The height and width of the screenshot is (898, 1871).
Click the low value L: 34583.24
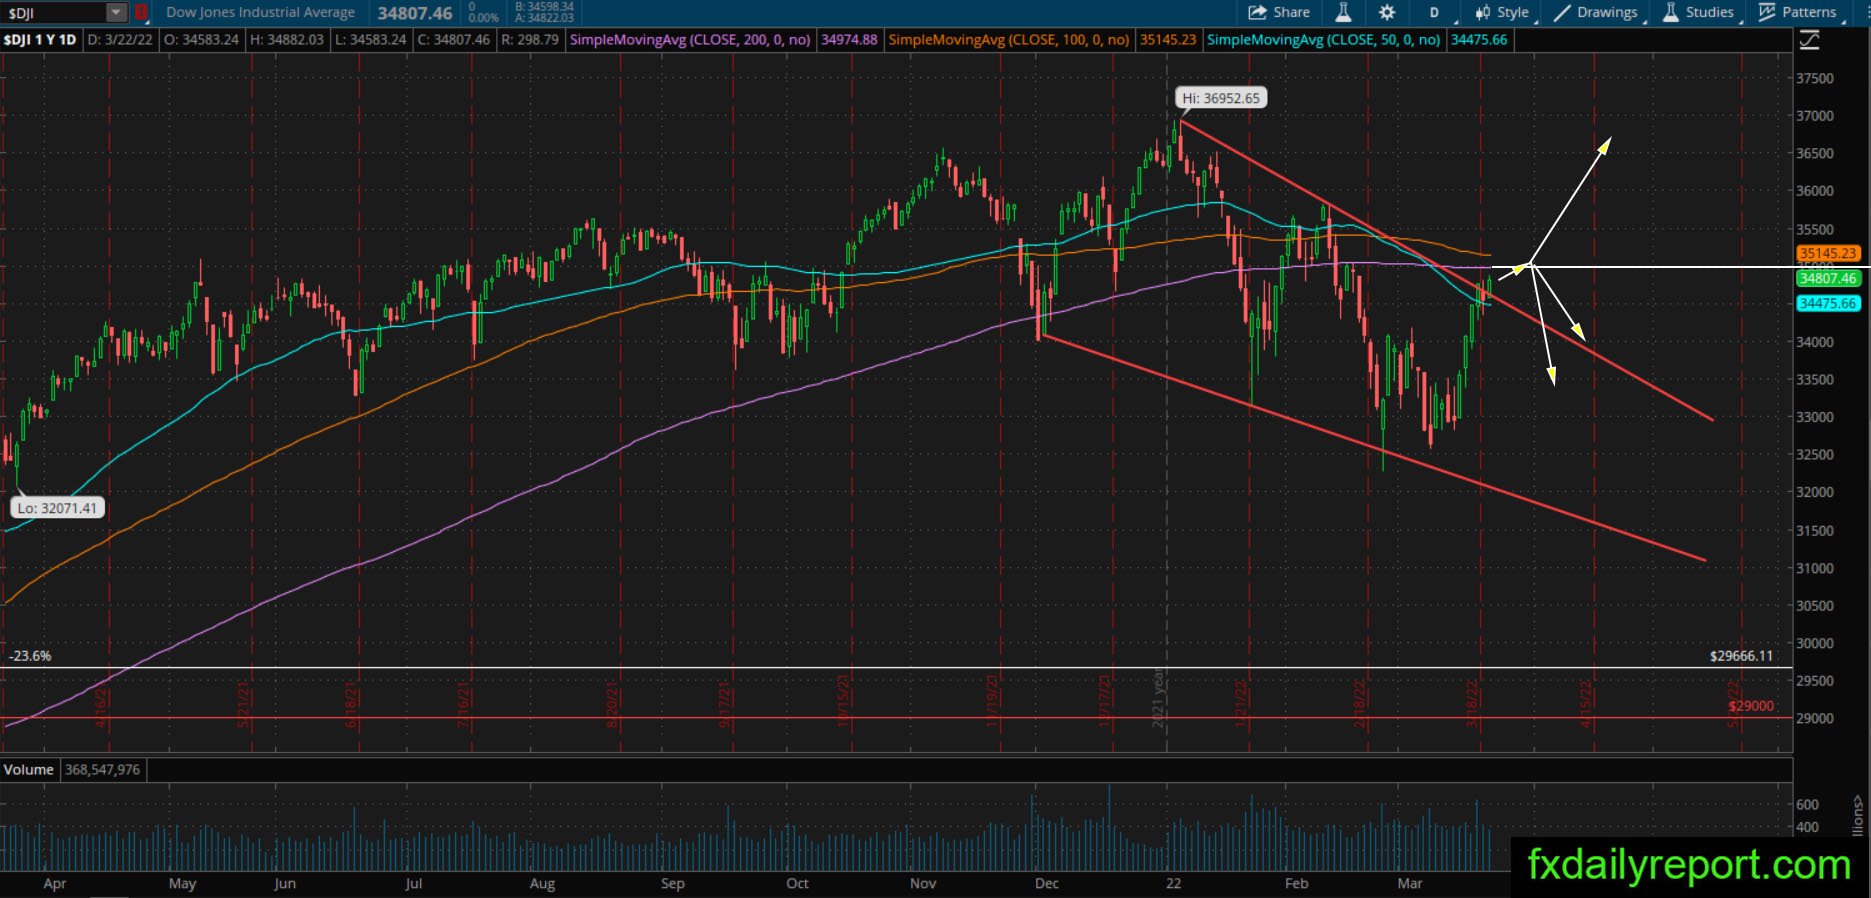[x=371, y=40]
